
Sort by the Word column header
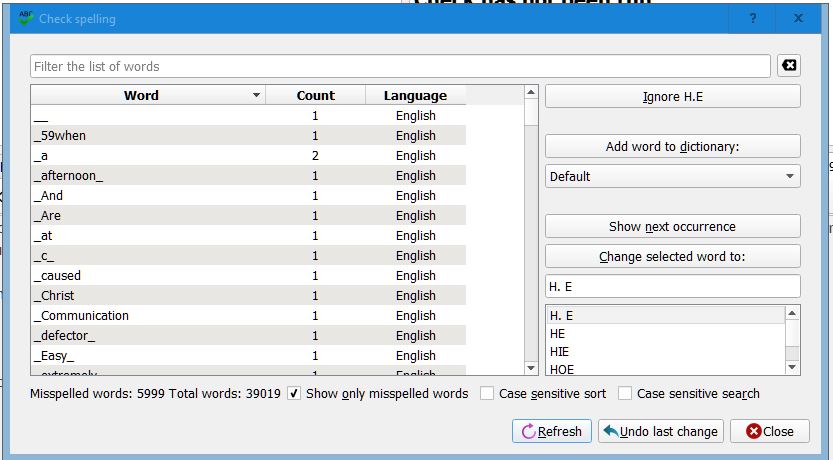pos(141,96)
